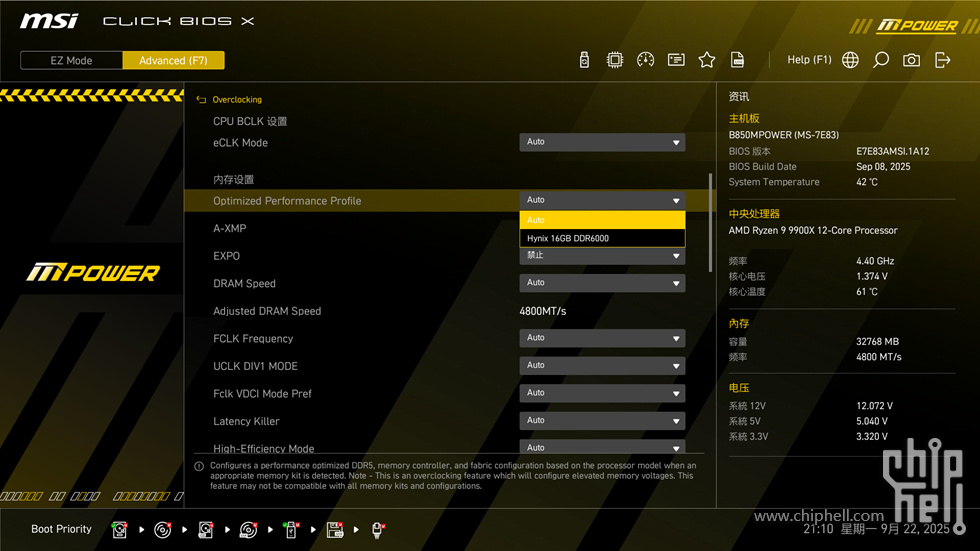Click the eCLK Mode label
Screen dimensions: 980x551
click(240, 143)
